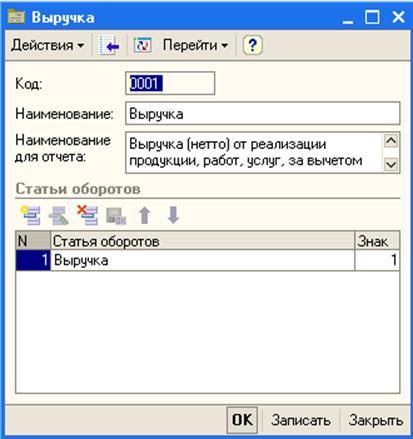This screenshot has width=413, height=439.
Task: Click the edit current row icon
Action: 59,215
